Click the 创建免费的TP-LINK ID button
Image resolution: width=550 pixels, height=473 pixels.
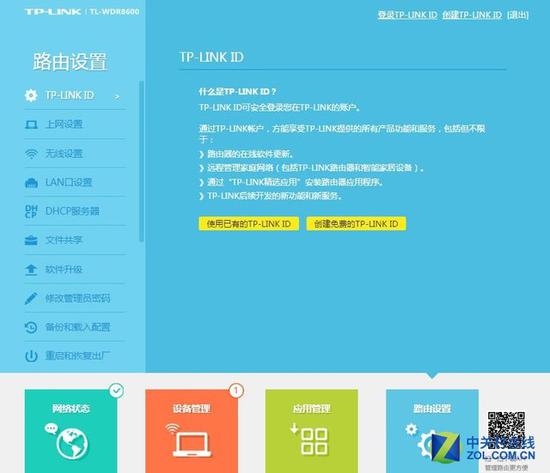[356, 224]
